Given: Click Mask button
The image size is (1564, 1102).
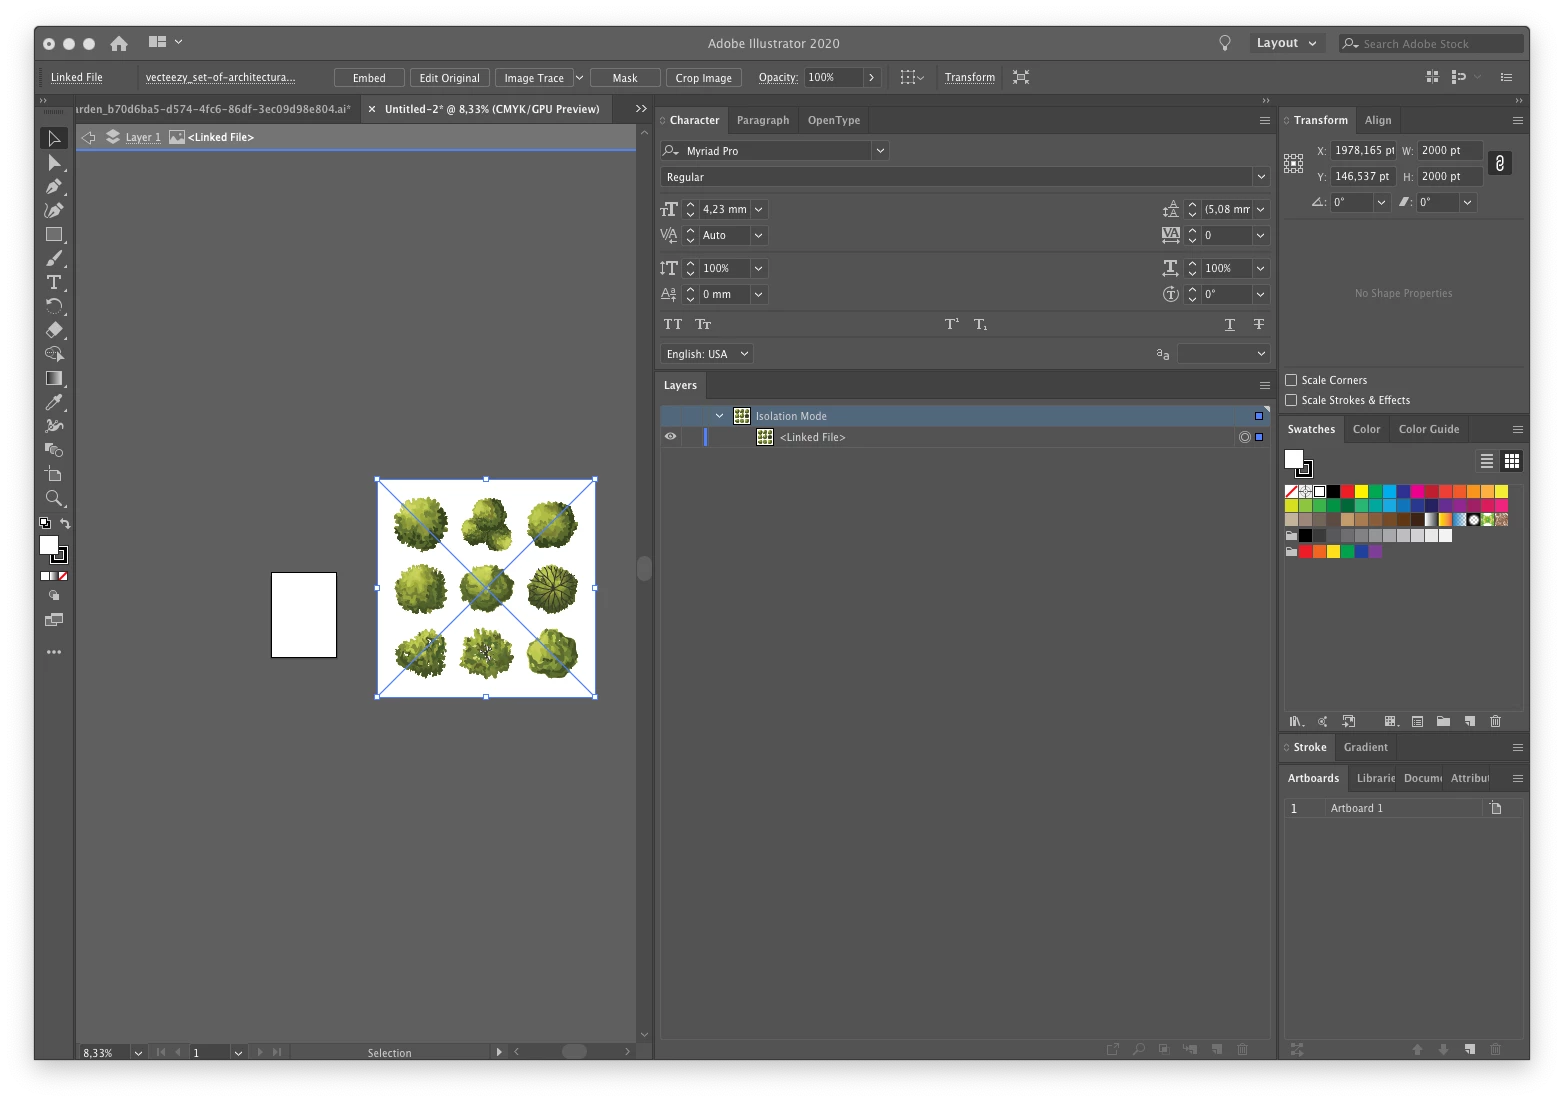Looking at the screenshot, I should point(625,77).
